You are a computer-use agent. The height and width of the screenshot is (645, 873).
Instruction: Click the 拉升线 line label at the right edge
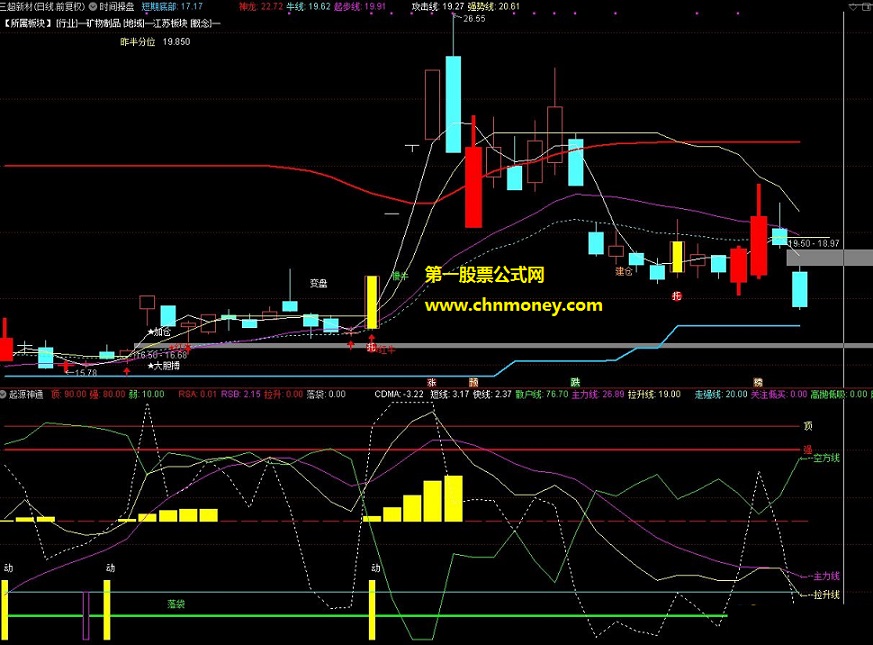coord(826,595)
